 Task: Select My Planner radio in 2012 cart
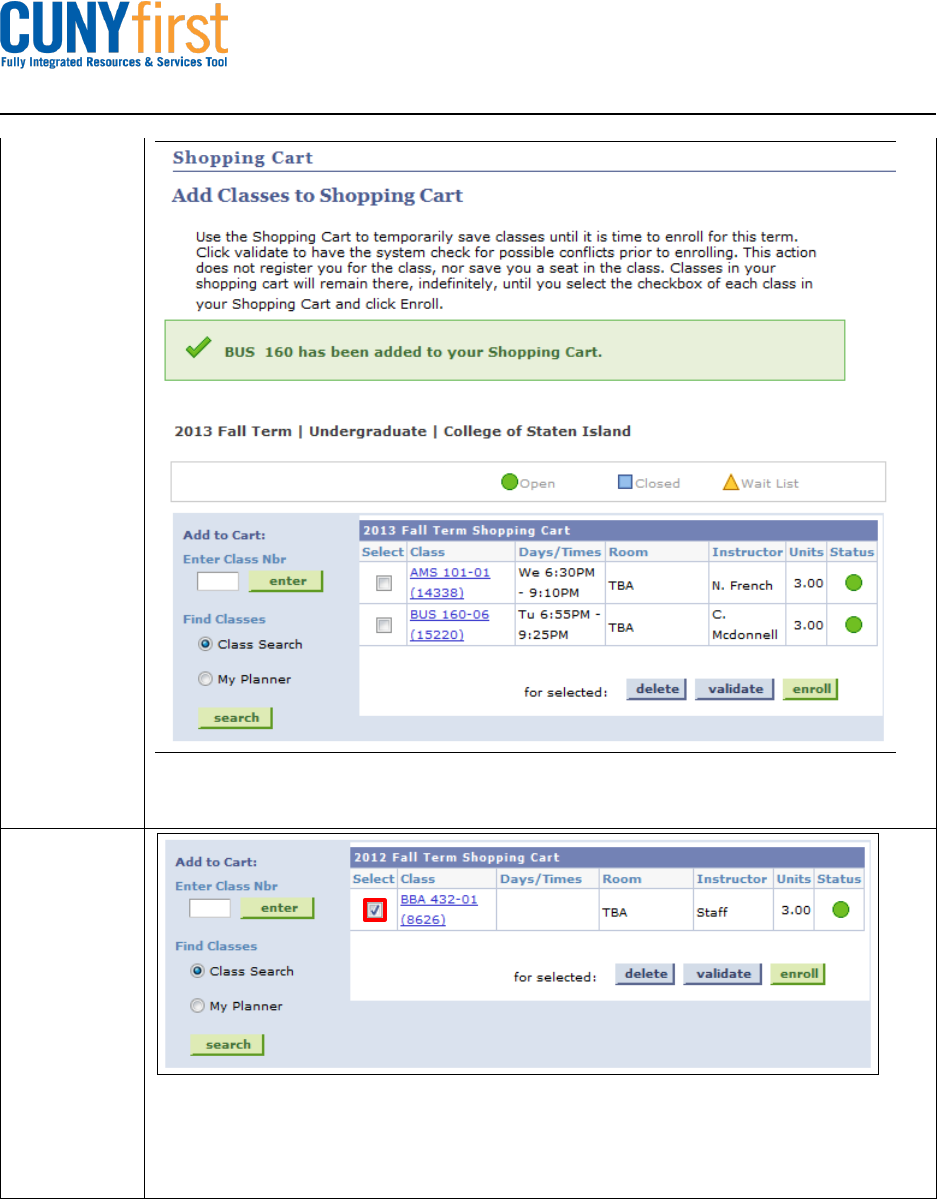pos(197,1006)
